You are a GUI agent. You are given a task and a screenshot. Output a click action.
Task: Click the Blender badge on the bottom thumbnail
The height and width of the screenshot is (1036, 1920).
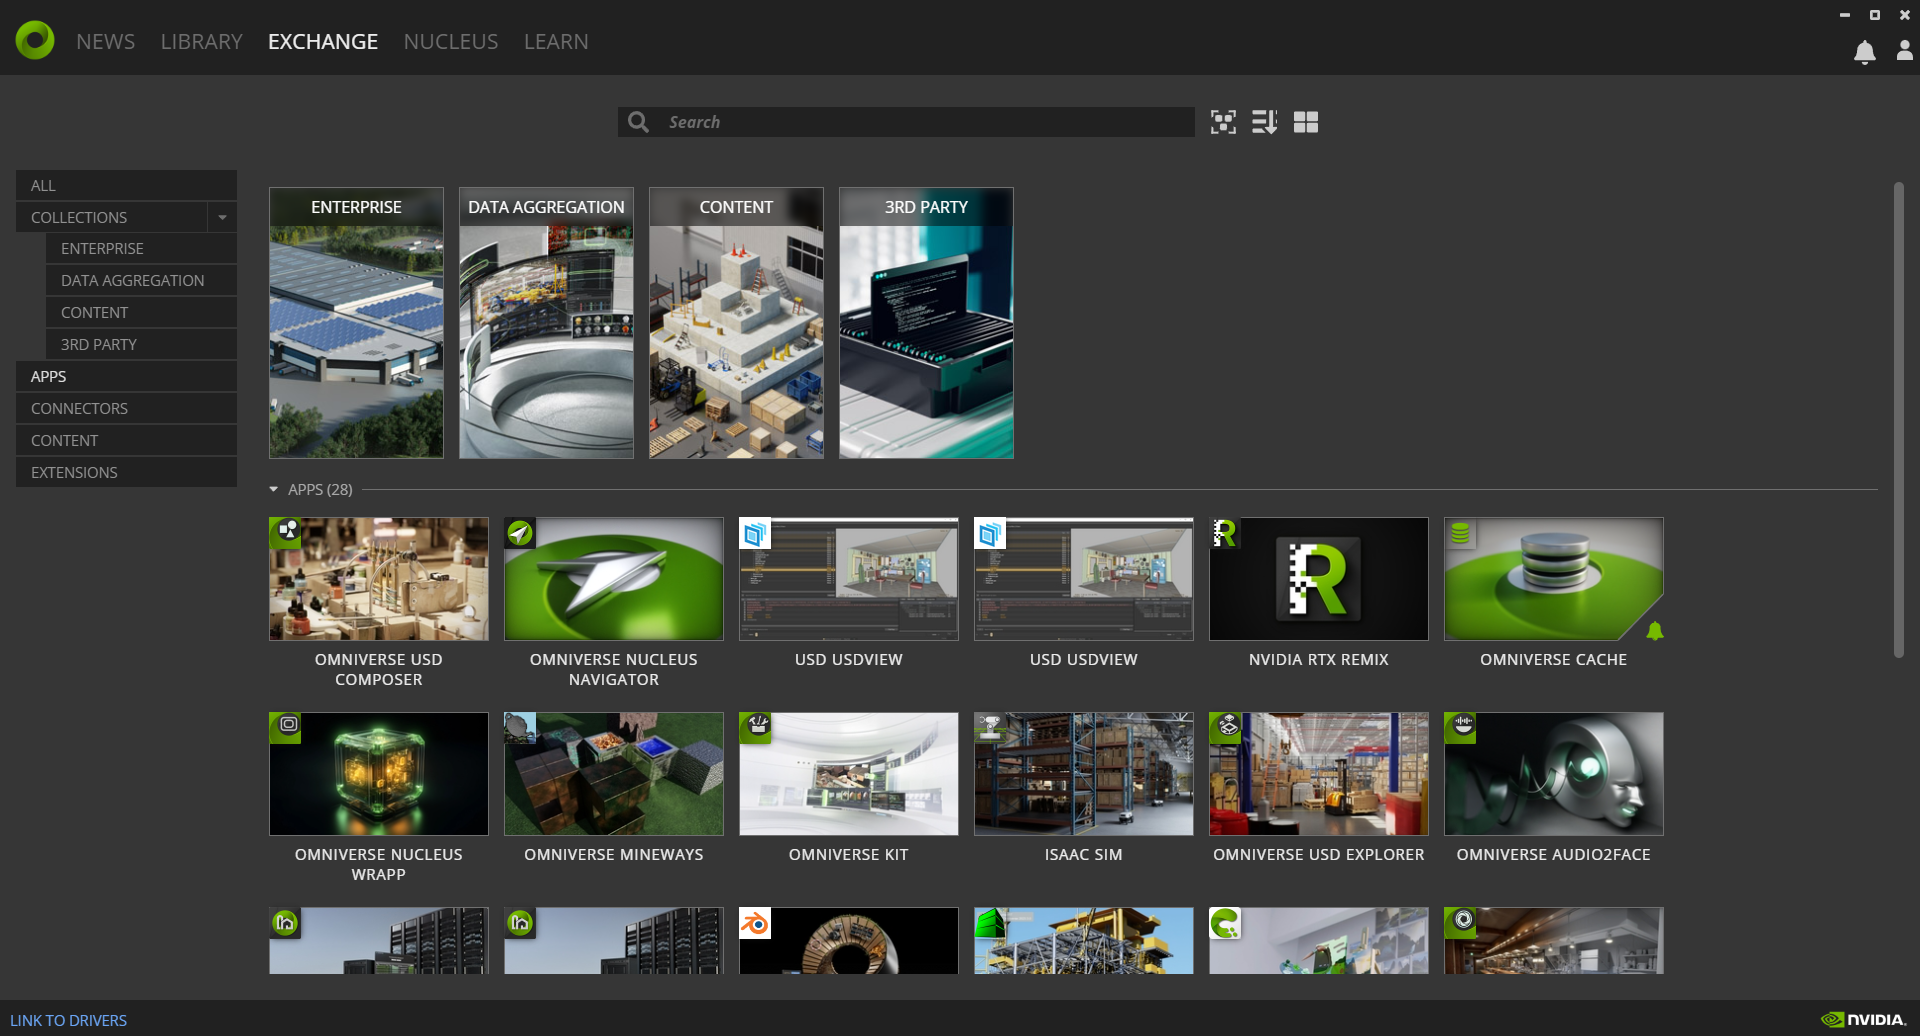click(755, 924)
